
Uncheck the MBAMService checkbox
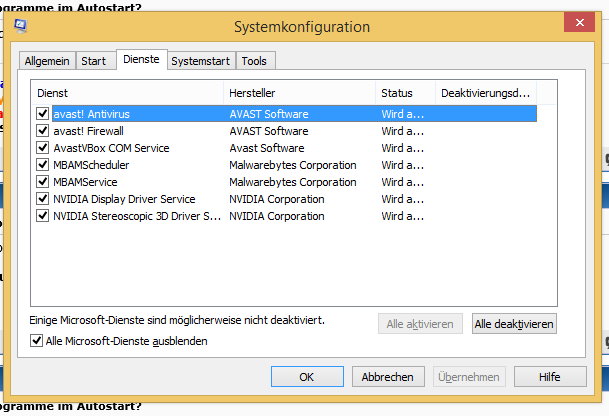pyautogui.click(x=42, y=181)
